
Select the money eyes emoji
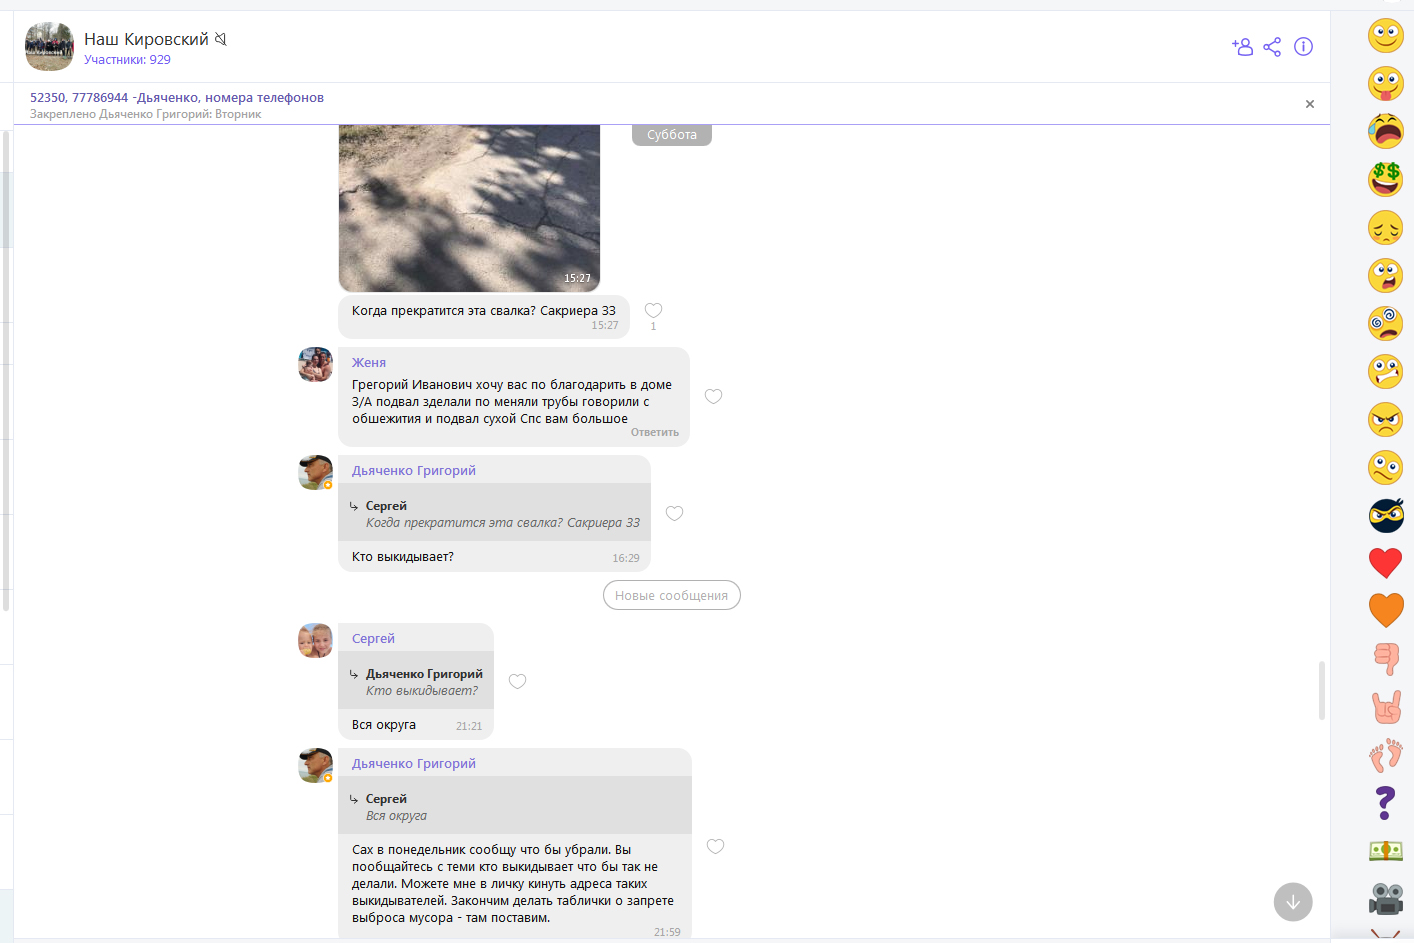coord(1385,179)
